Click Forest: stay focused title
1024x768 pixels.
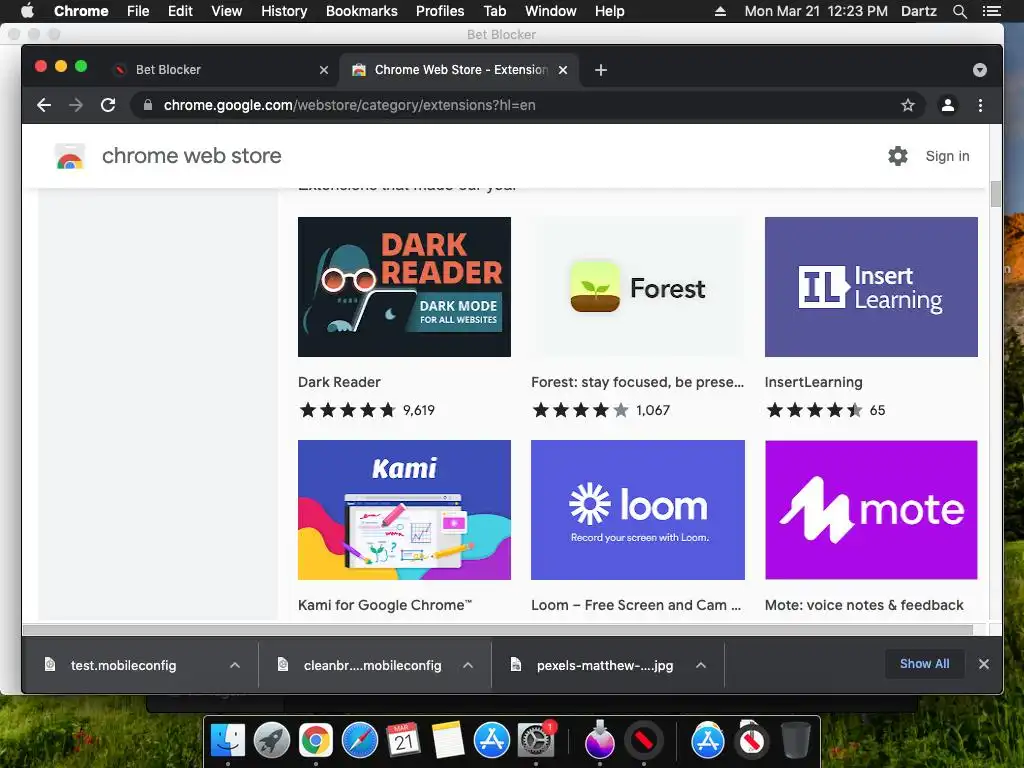click(637, 382)
